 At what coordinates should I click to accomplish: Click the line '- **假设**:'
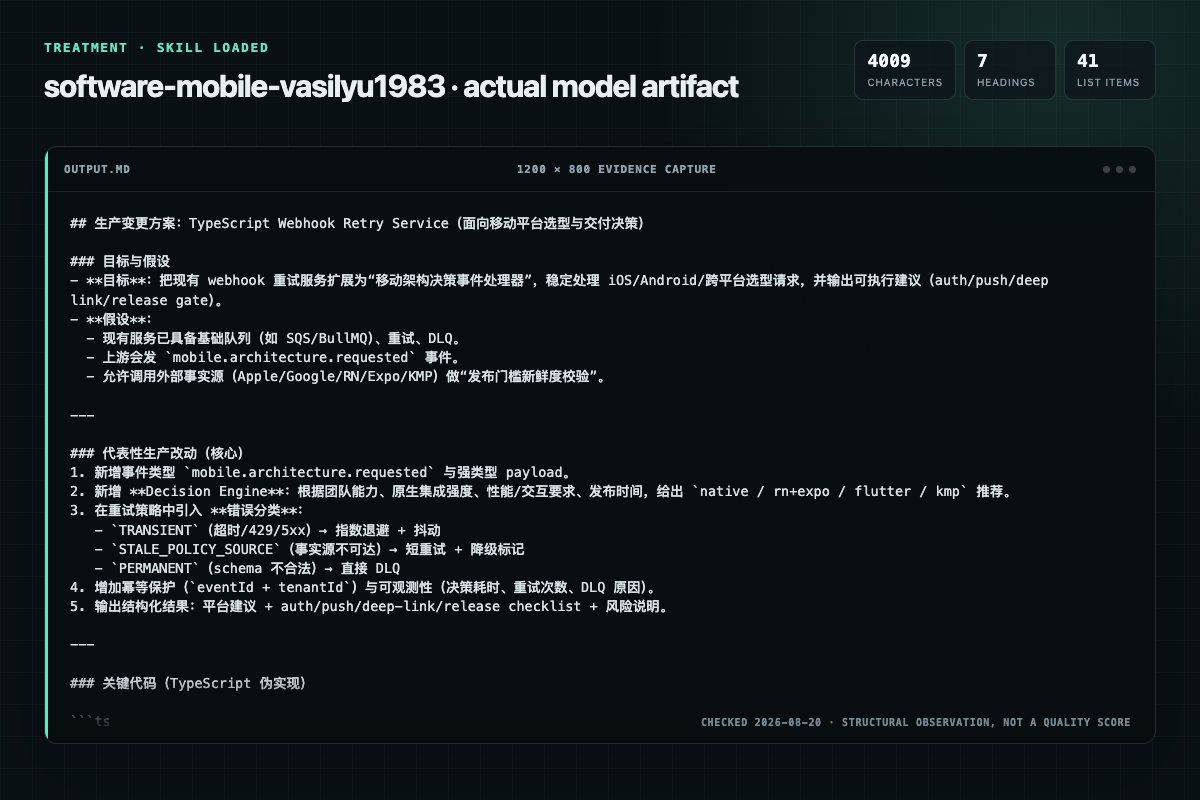[x=113, y=319]
